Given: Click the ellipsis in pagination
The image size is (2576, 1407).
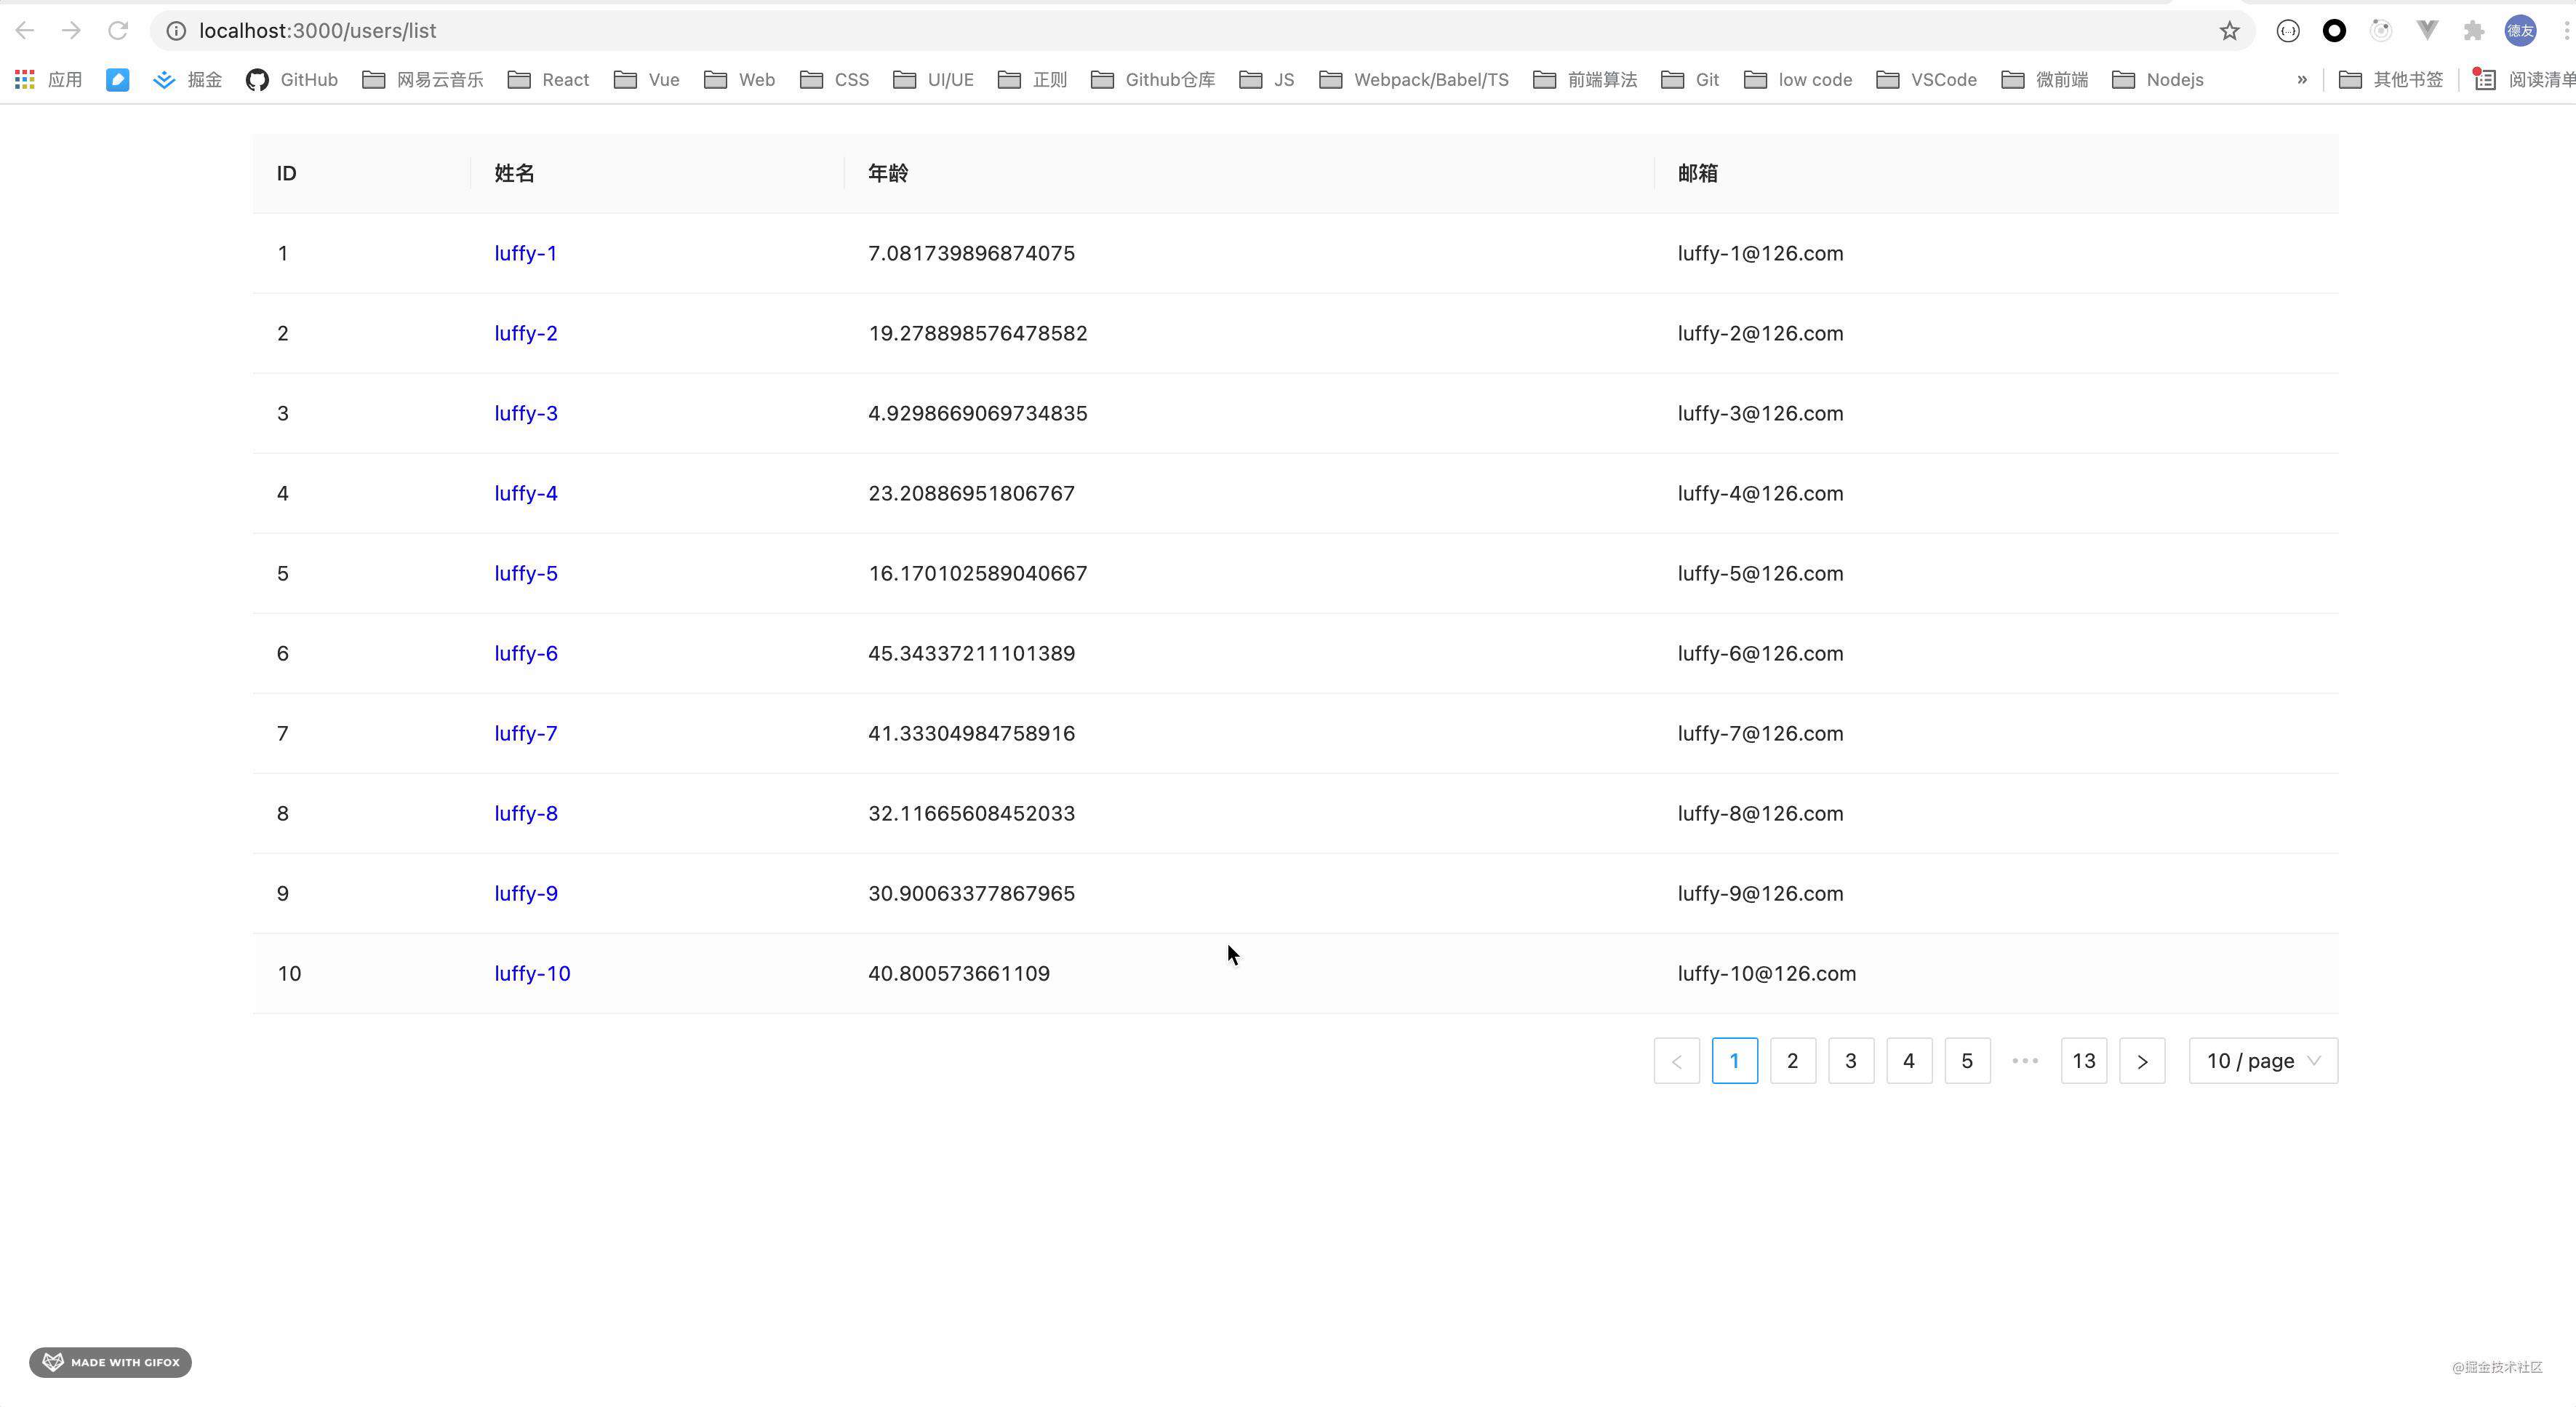Looking at the screenshot, I should pos(2025,1059).
